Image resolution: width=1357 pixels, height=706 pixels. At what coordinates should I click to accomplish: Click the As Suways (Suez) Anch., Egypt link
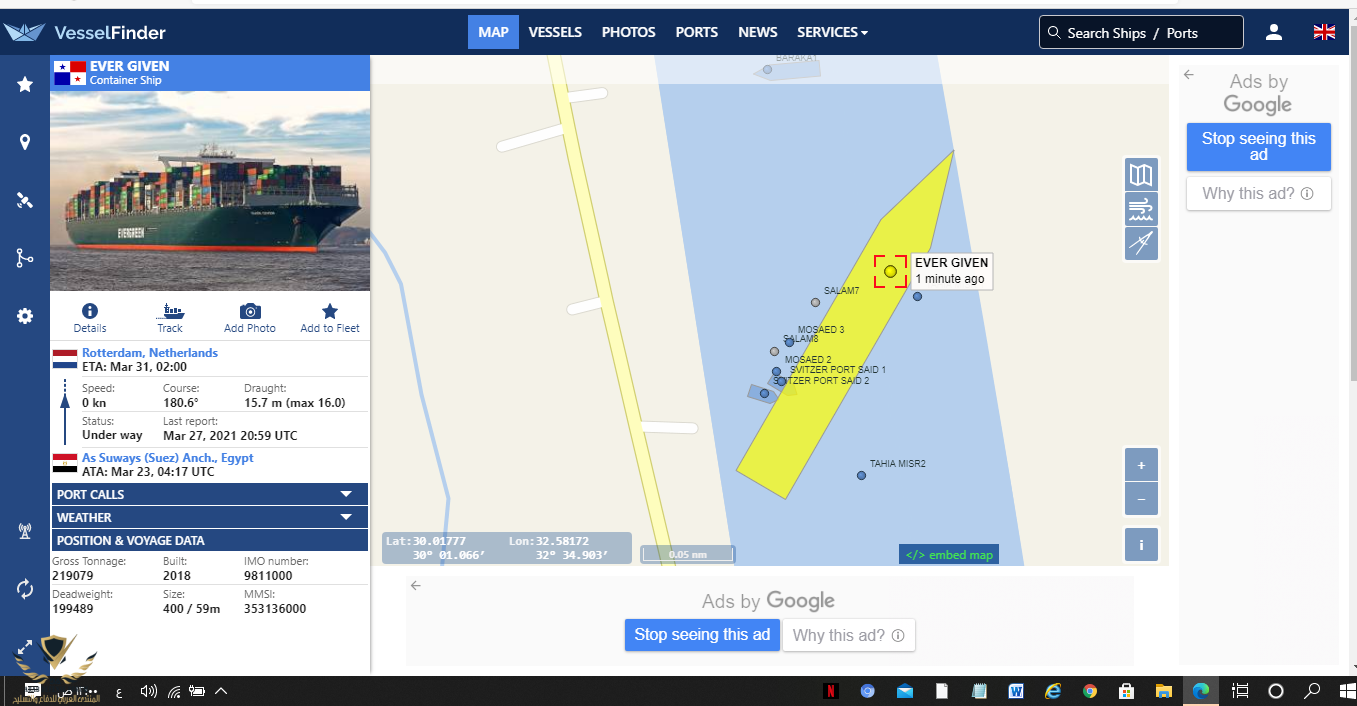168,458
